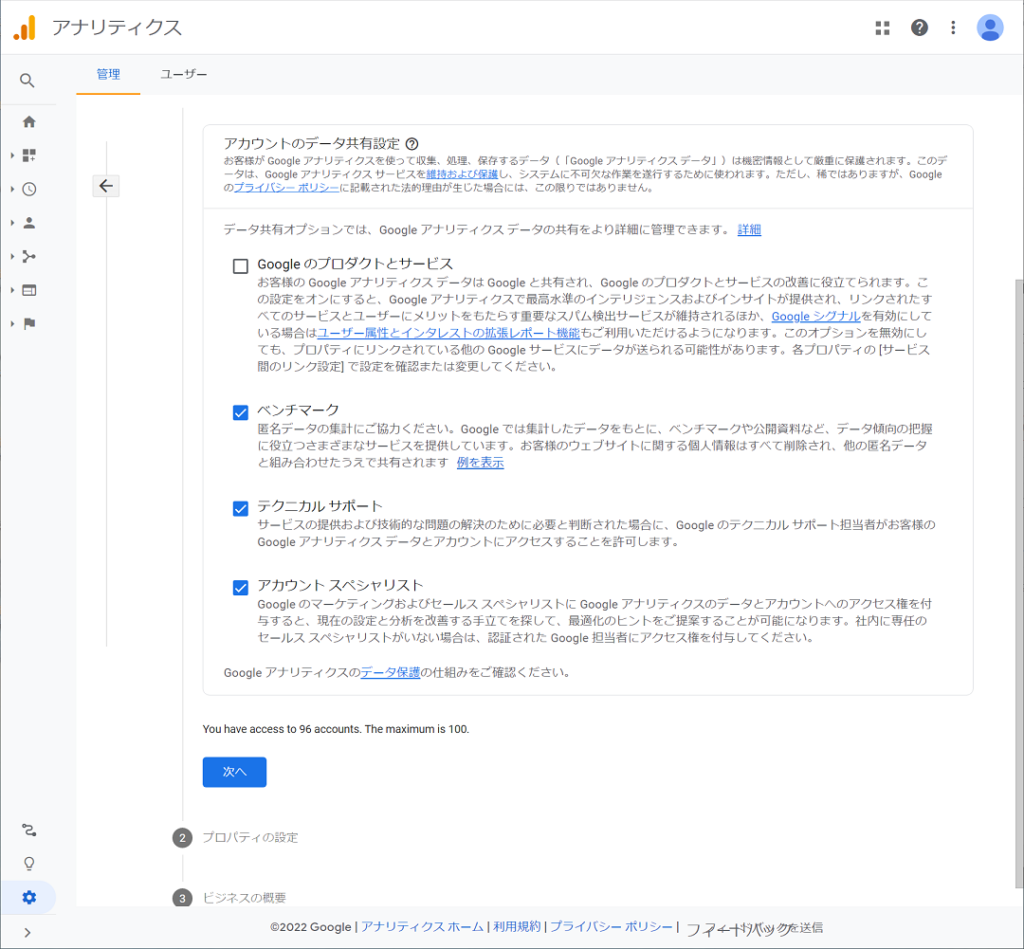
Task: Open the Google apps grid
Action: coord(882,27)
